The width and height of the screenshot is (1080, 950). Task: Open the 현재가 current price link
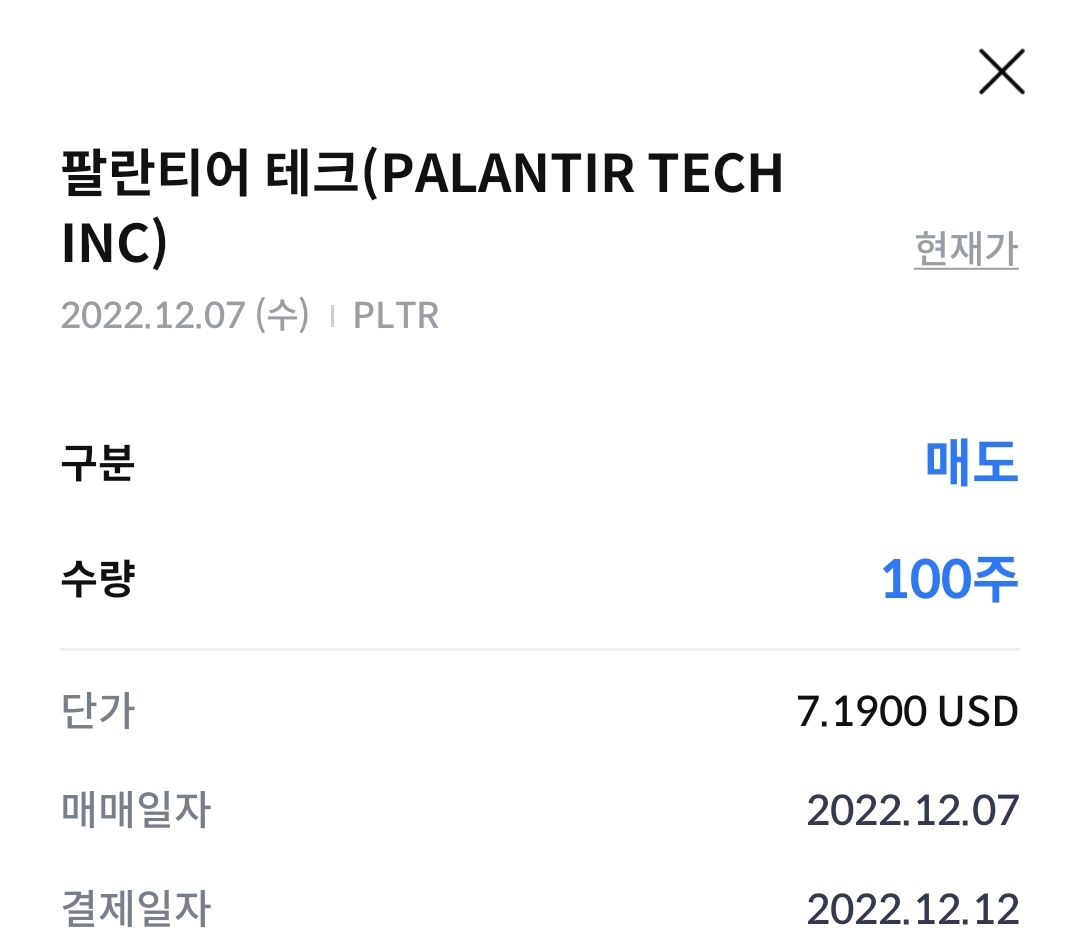coord(966,249)
